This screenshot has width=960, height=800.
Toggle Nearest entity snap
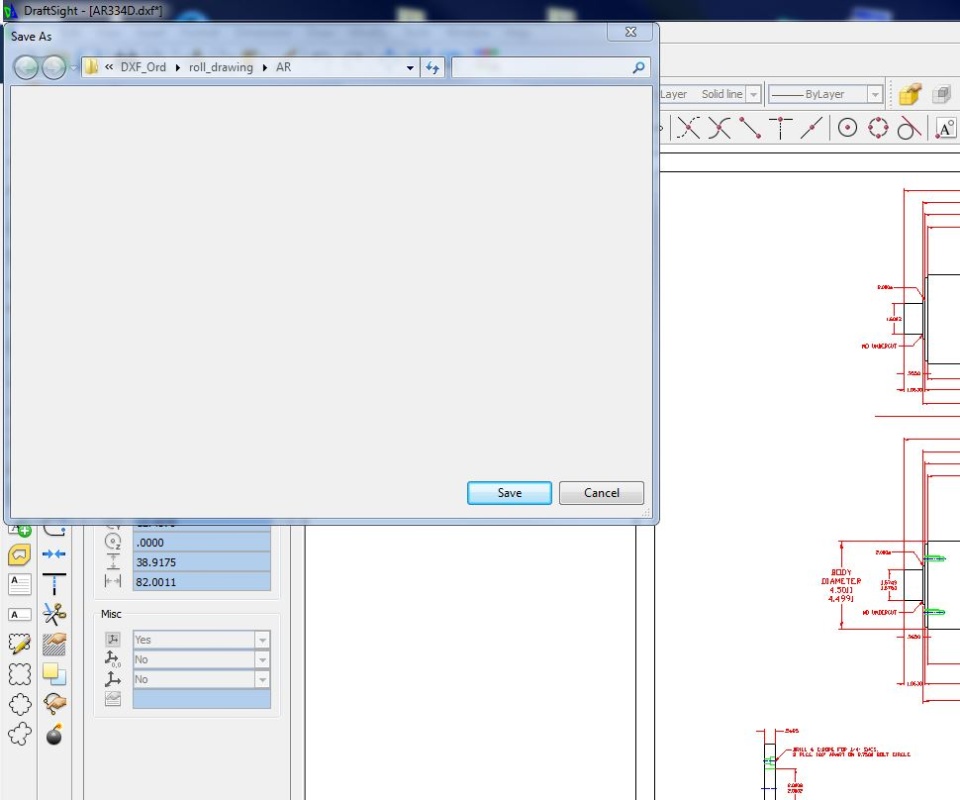click(811, 128)
